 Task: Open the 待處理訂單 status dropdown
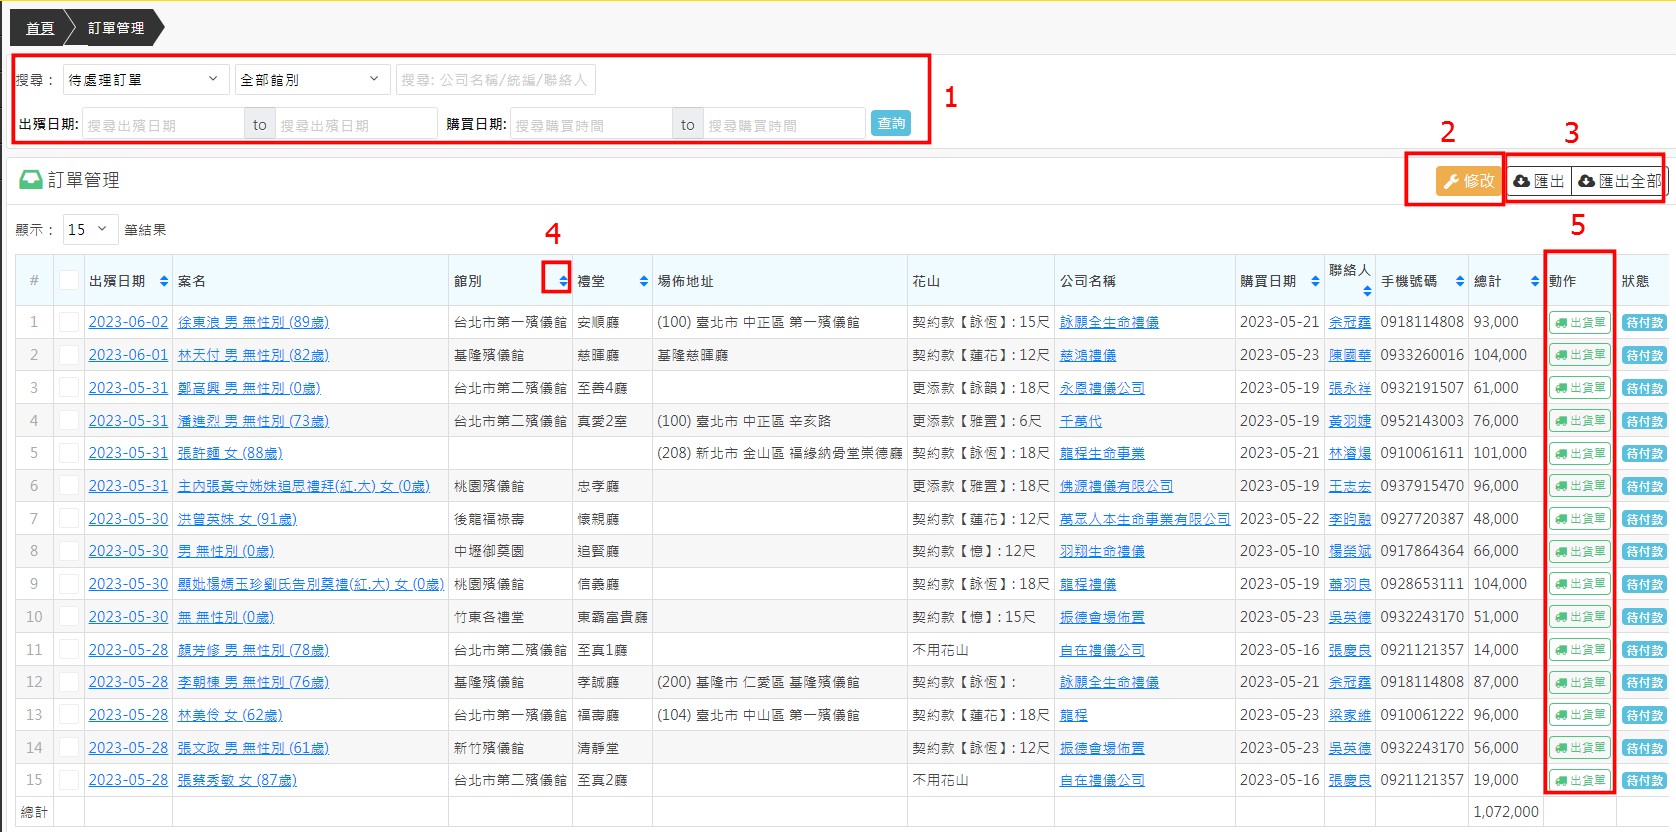(145, 79)
